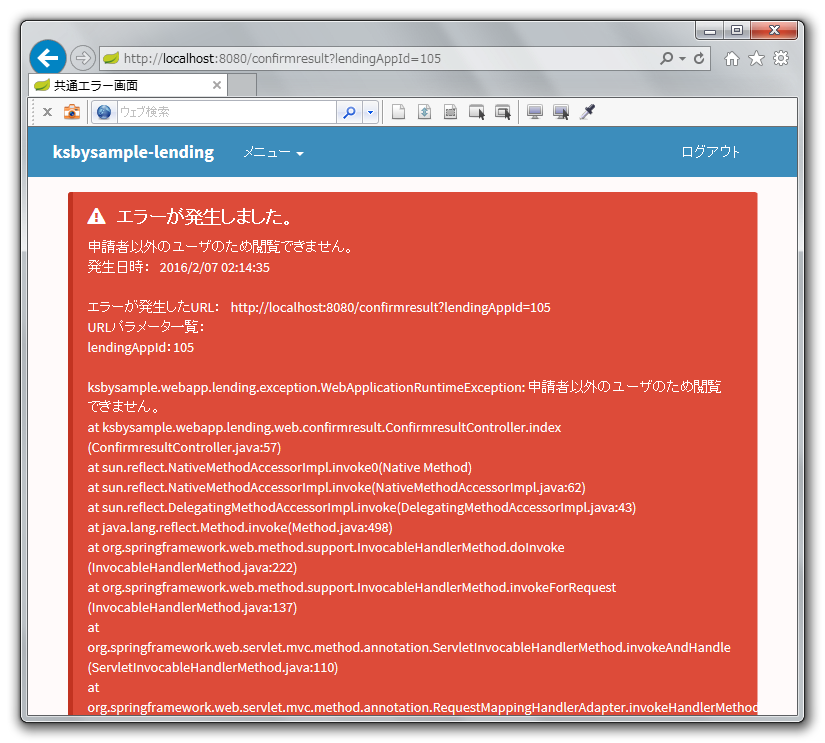Click the java.lang.reflect.Method.invoke stack line
This screenshot has height=743, width=825.
[x=240, y=527]
